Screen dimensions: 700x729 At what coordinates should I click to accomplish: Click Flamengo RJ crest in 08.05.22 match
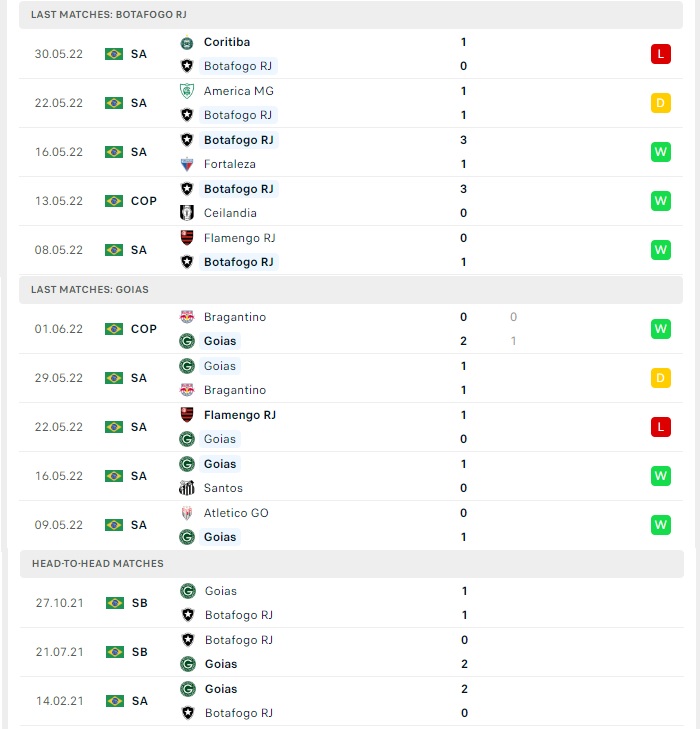(x=187, y=238)
